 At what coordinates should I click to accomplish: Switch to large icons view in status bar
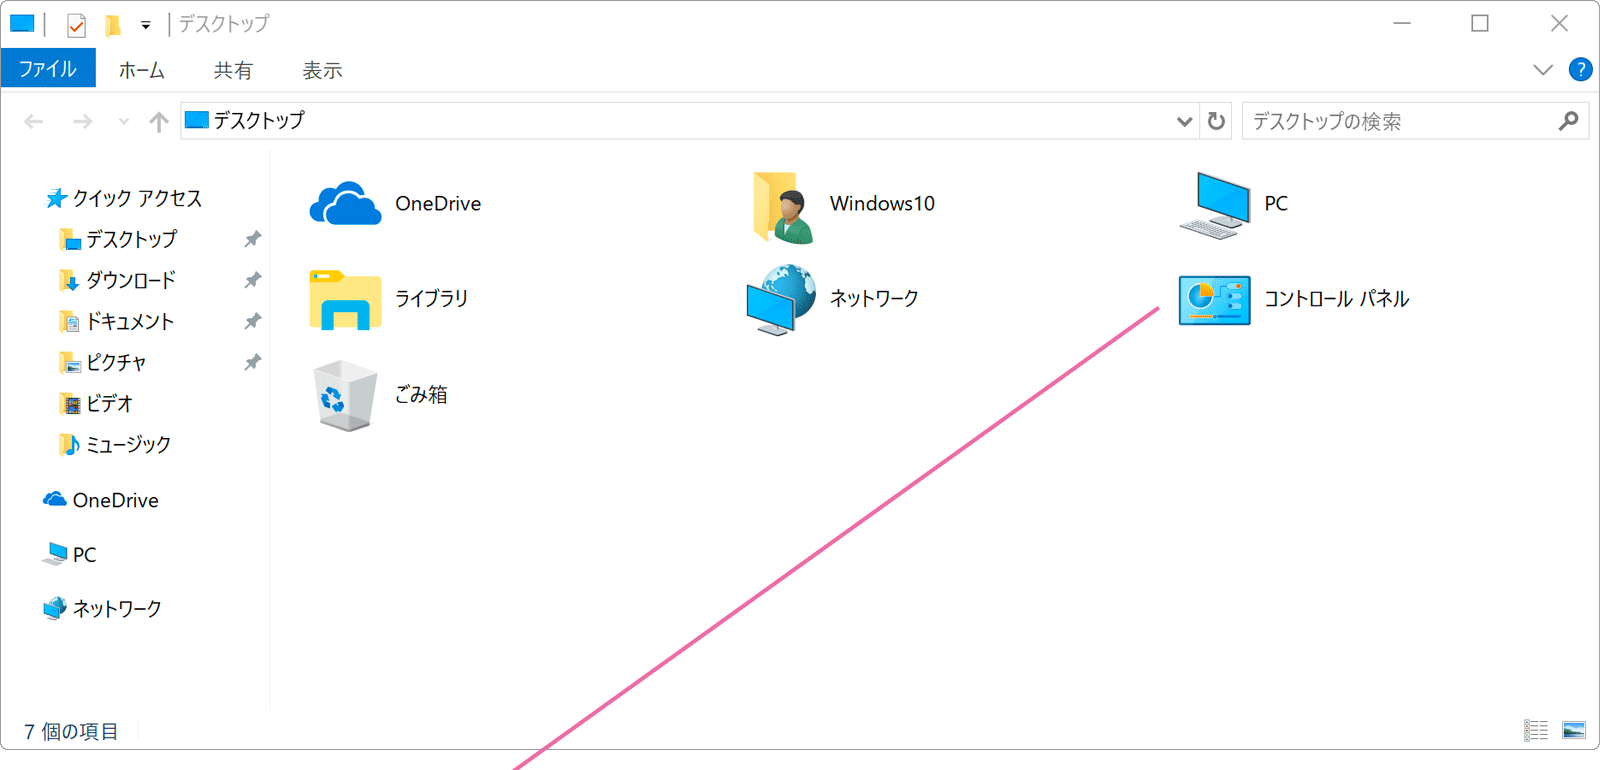[x=1574, y=731]
